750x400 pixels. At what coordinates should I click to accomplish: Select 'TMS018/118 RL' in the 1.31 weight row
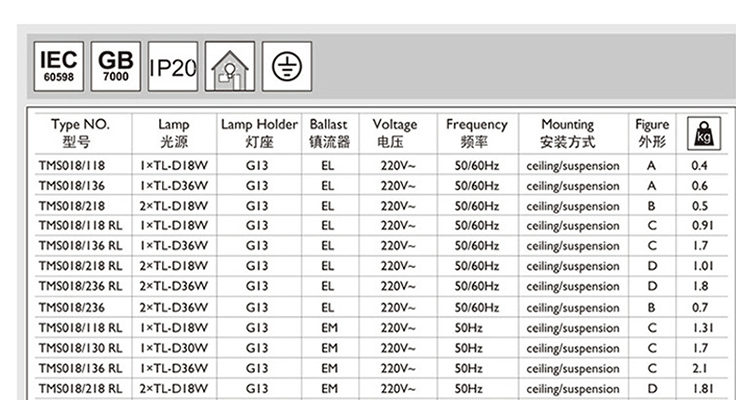(80, 328)
